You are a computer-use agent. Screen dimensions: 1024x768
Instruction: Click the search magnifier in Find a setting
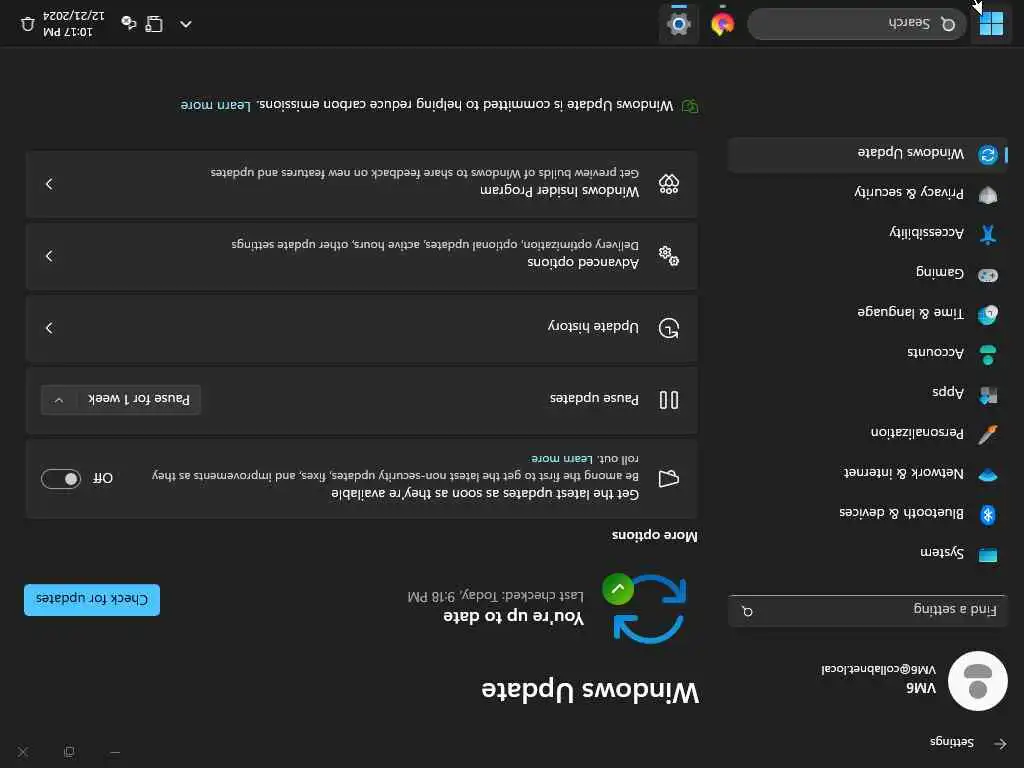tap(747, 611)
